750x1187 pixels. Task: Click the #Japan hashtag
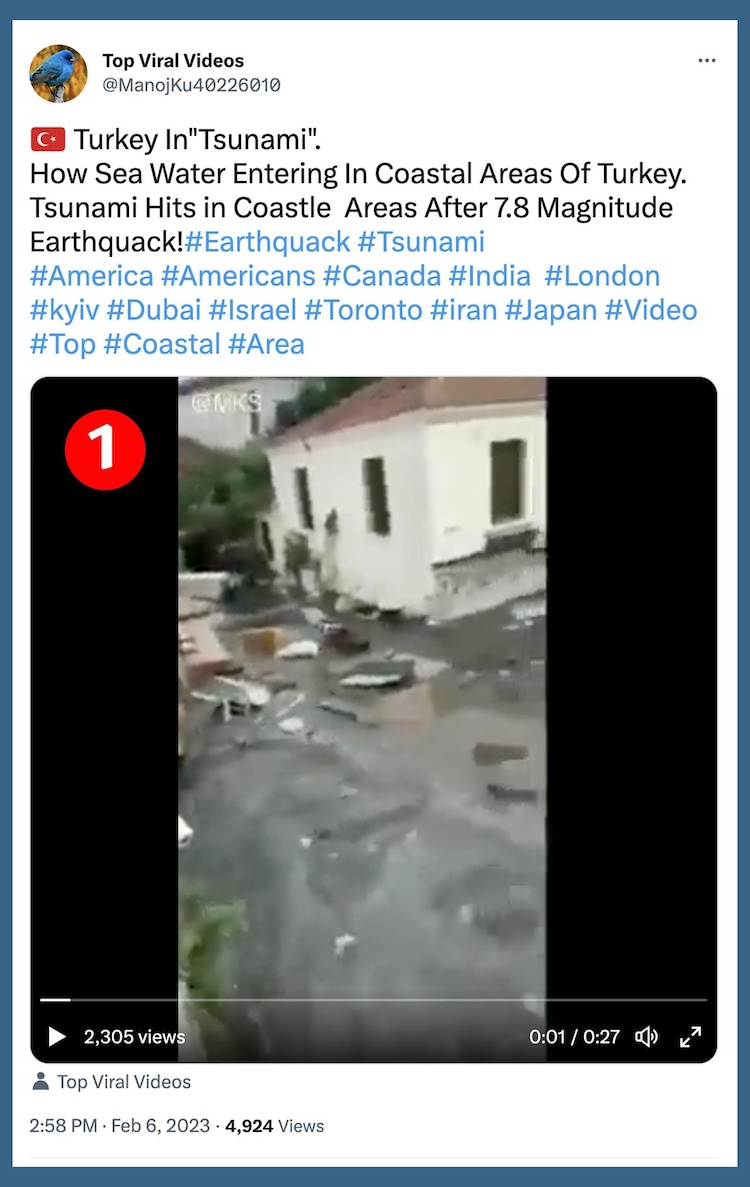[x=550, y=310]
